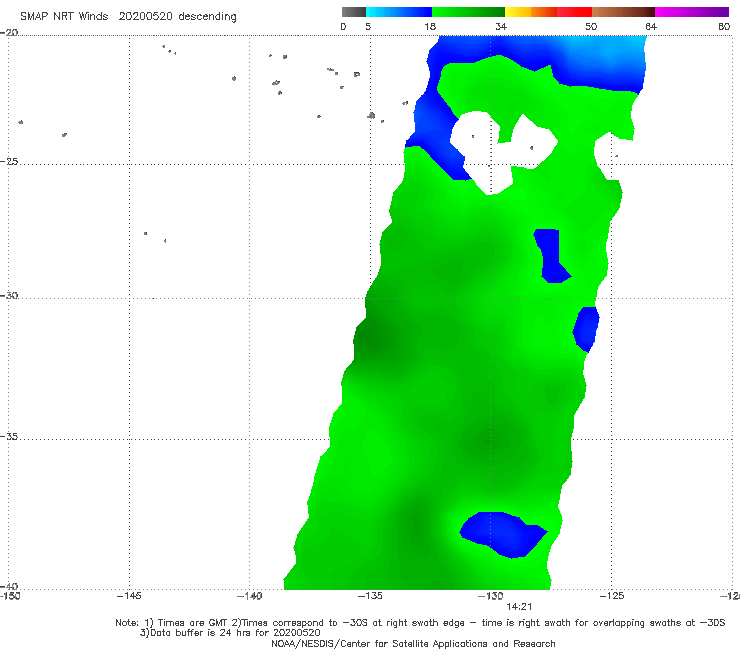The width and height of the screenshot is (740, 650).
Task: Click the '18' label under the color bar
Action: click(430, 27)
